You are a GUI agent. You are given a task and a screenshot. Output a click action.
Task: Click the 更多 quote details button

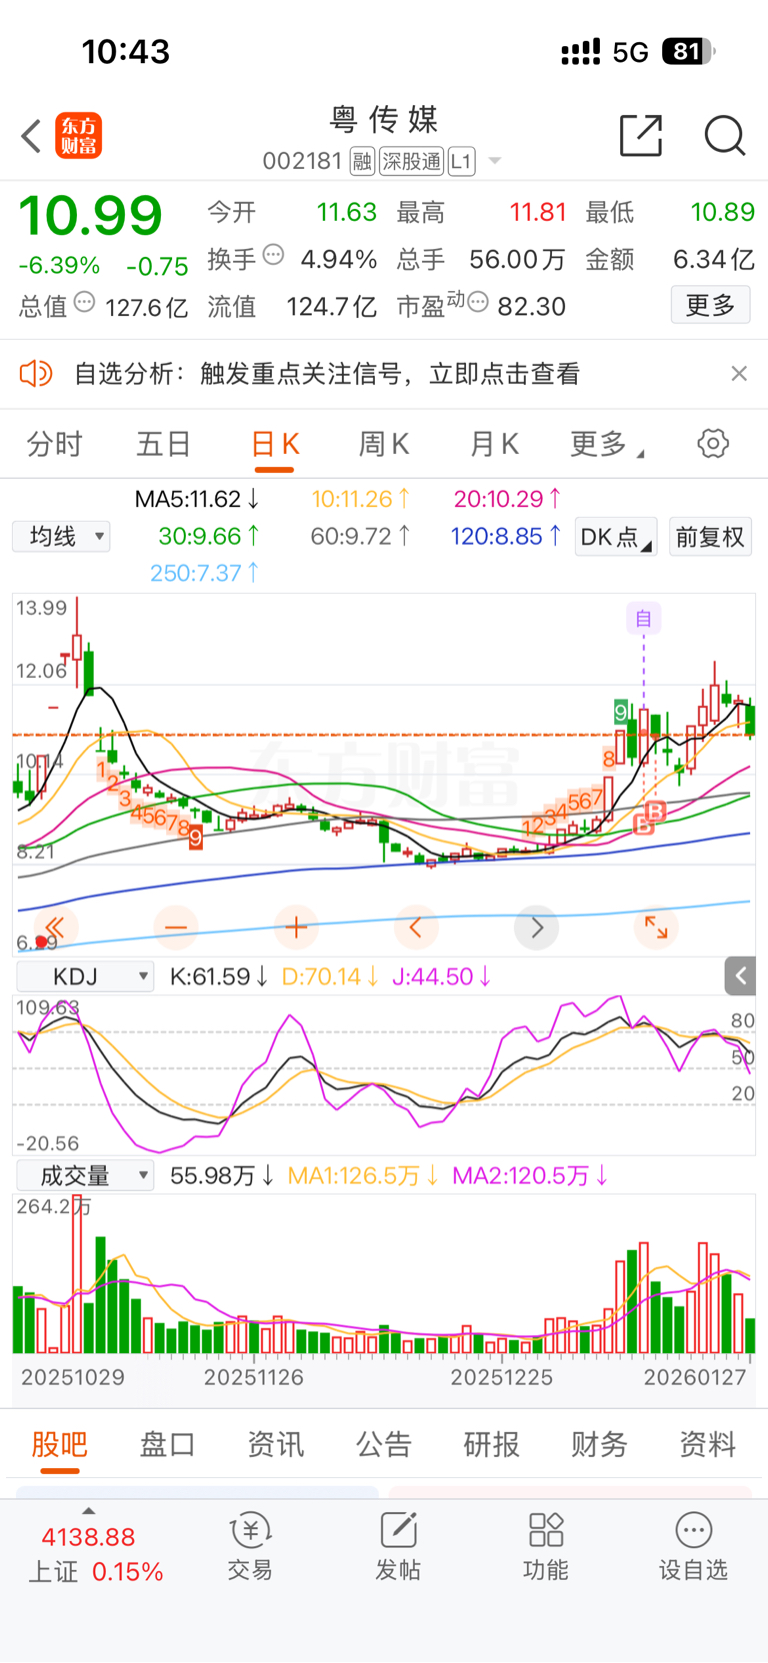coord(710,305)
